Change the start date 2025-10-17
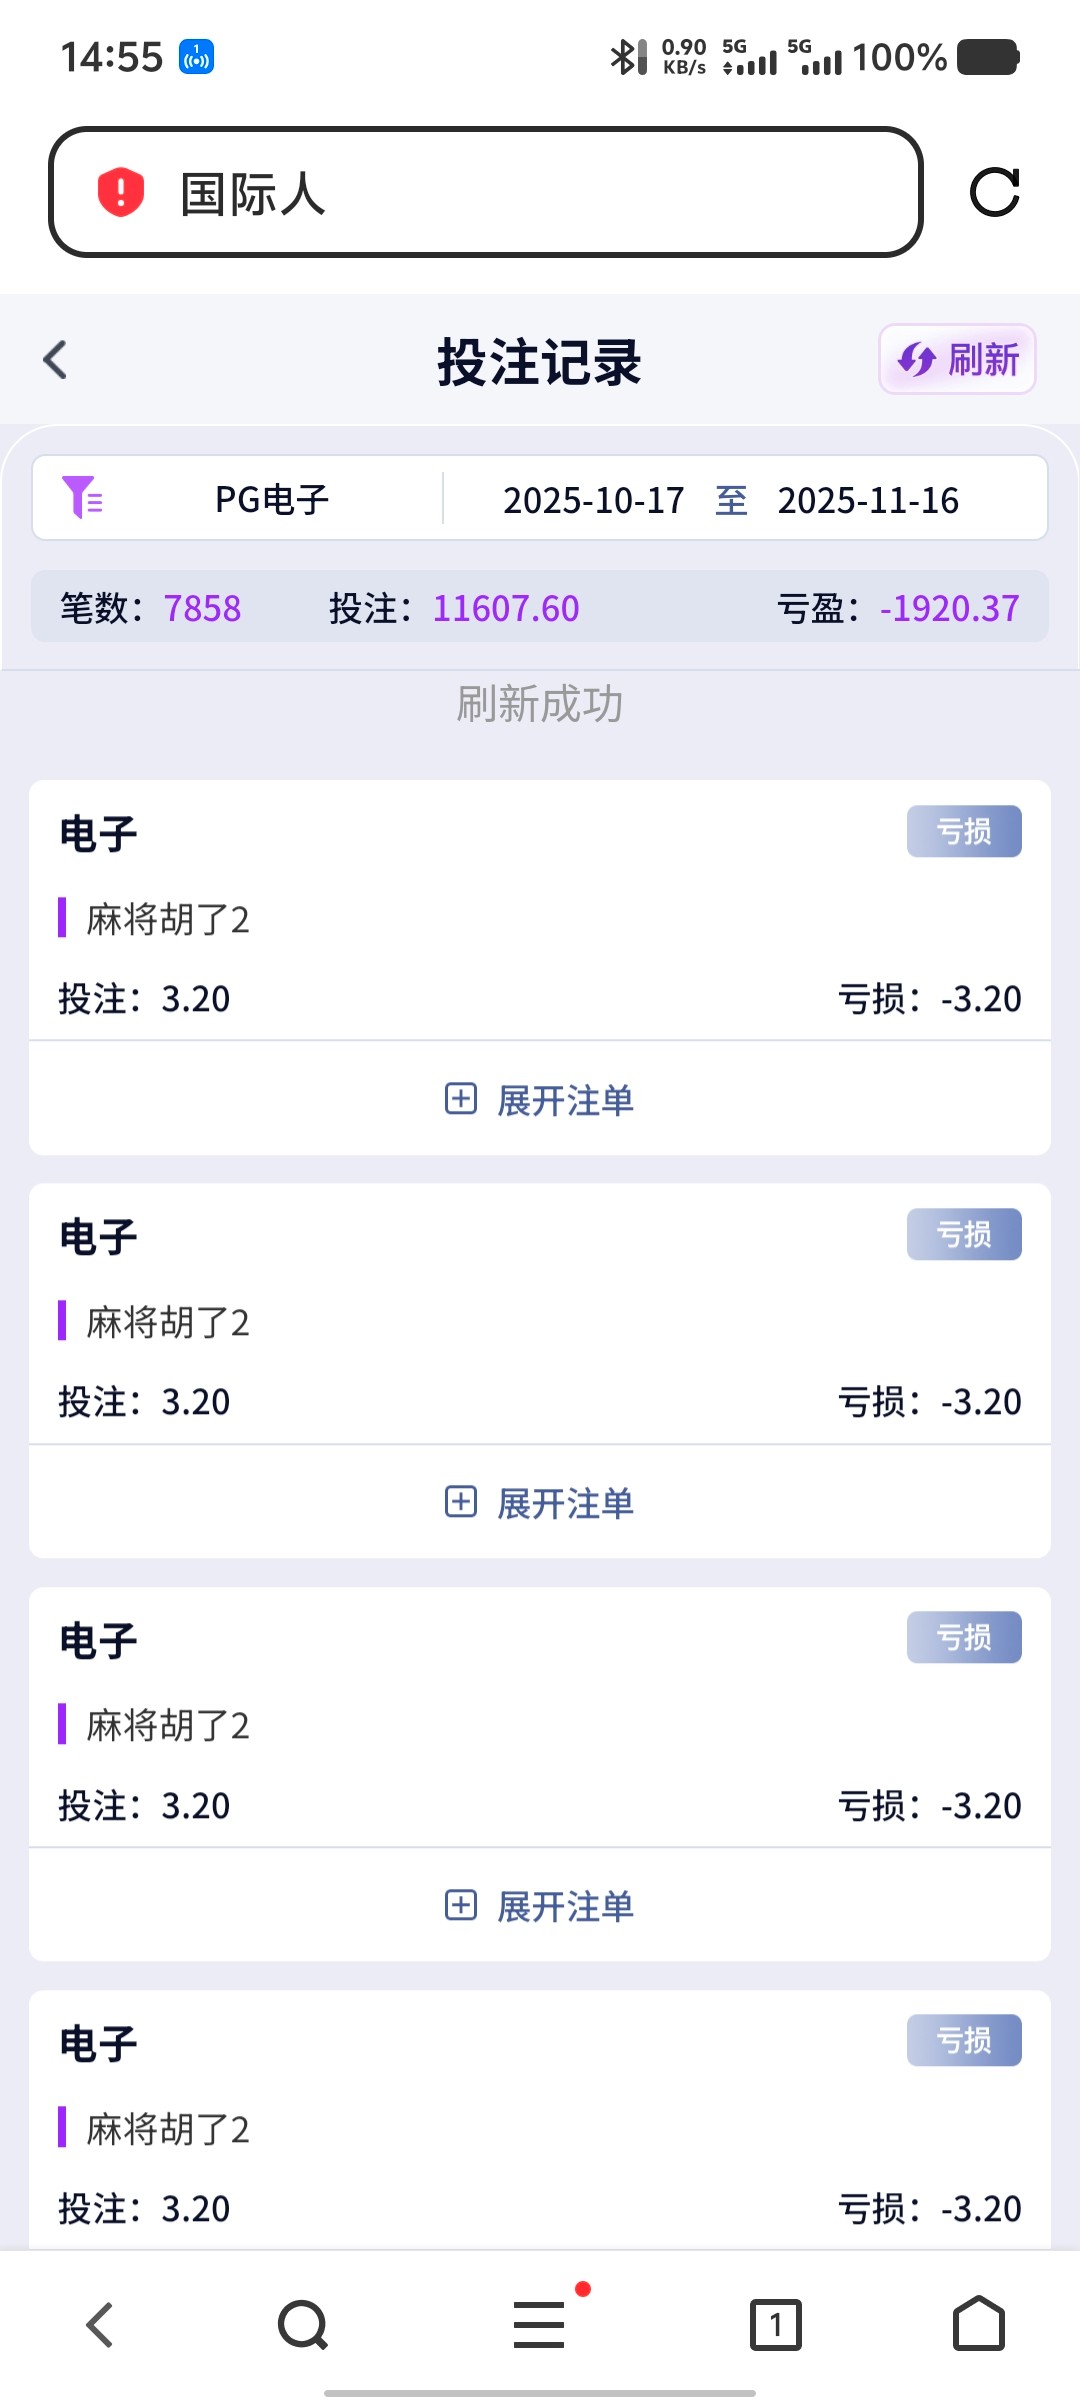This screenshot has height=2400, width=1080. click(594, 500)
